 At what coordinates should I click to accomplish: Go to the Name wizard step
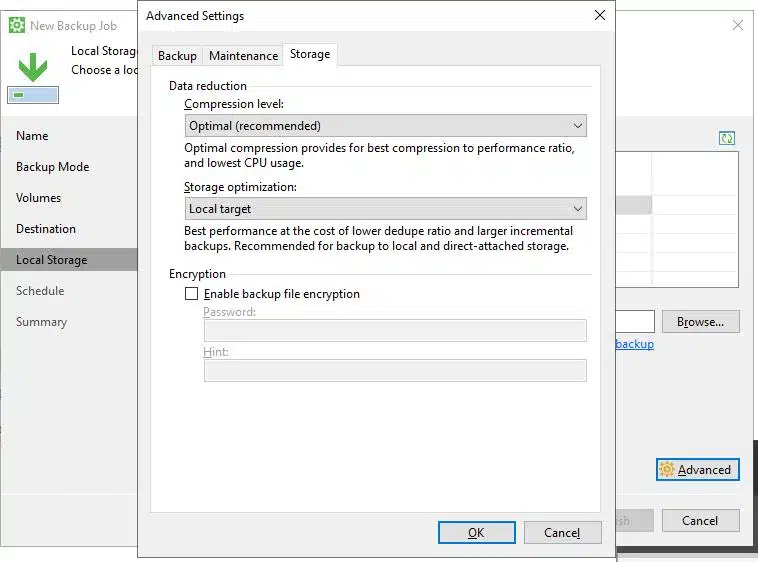pos(32,136)
